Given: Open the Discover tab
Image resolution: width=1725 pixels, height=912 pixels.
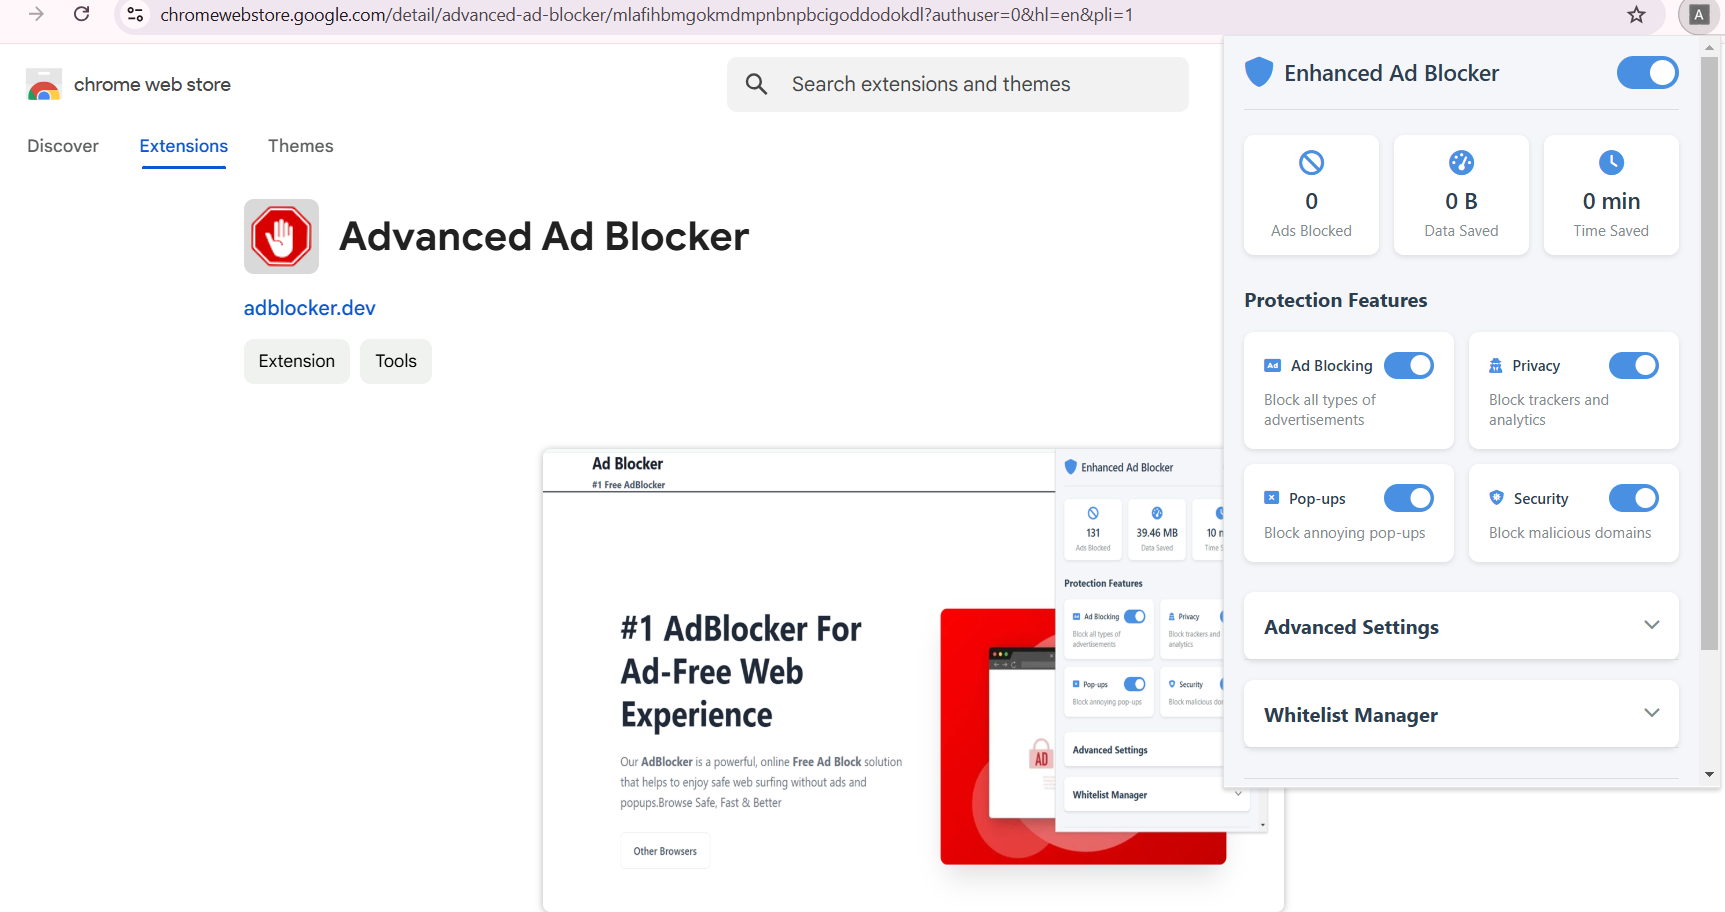Looking at the screenshot, I should point(63,146).
